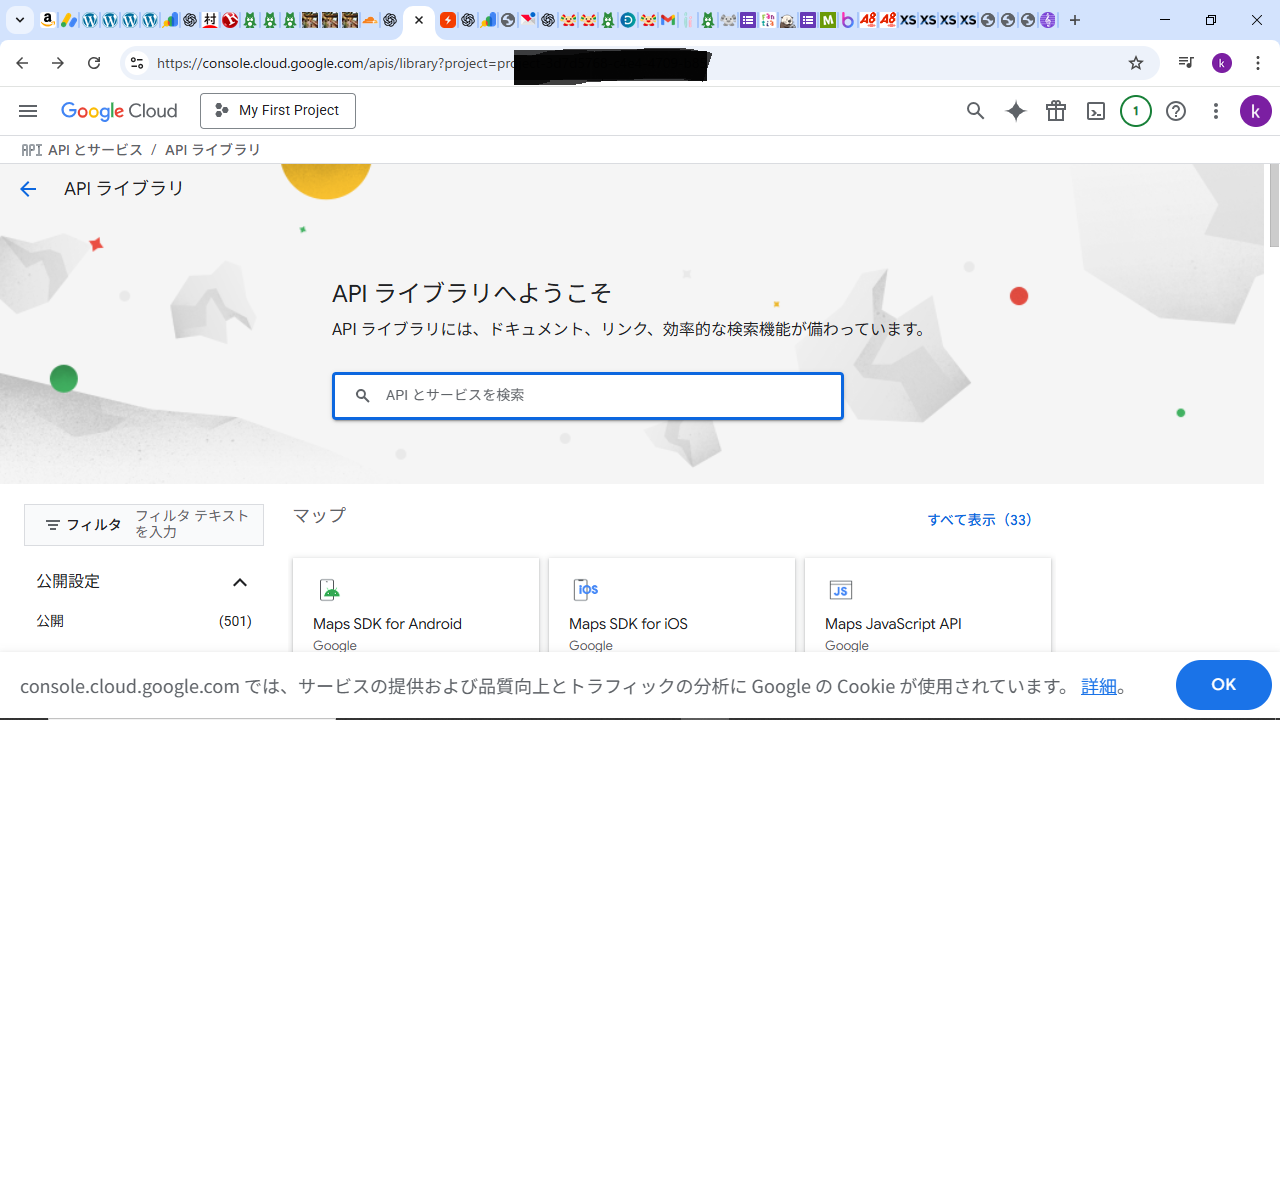Open the main navigation hamburger menu
Screen dimensions: 1280x1200
(28, 111)
